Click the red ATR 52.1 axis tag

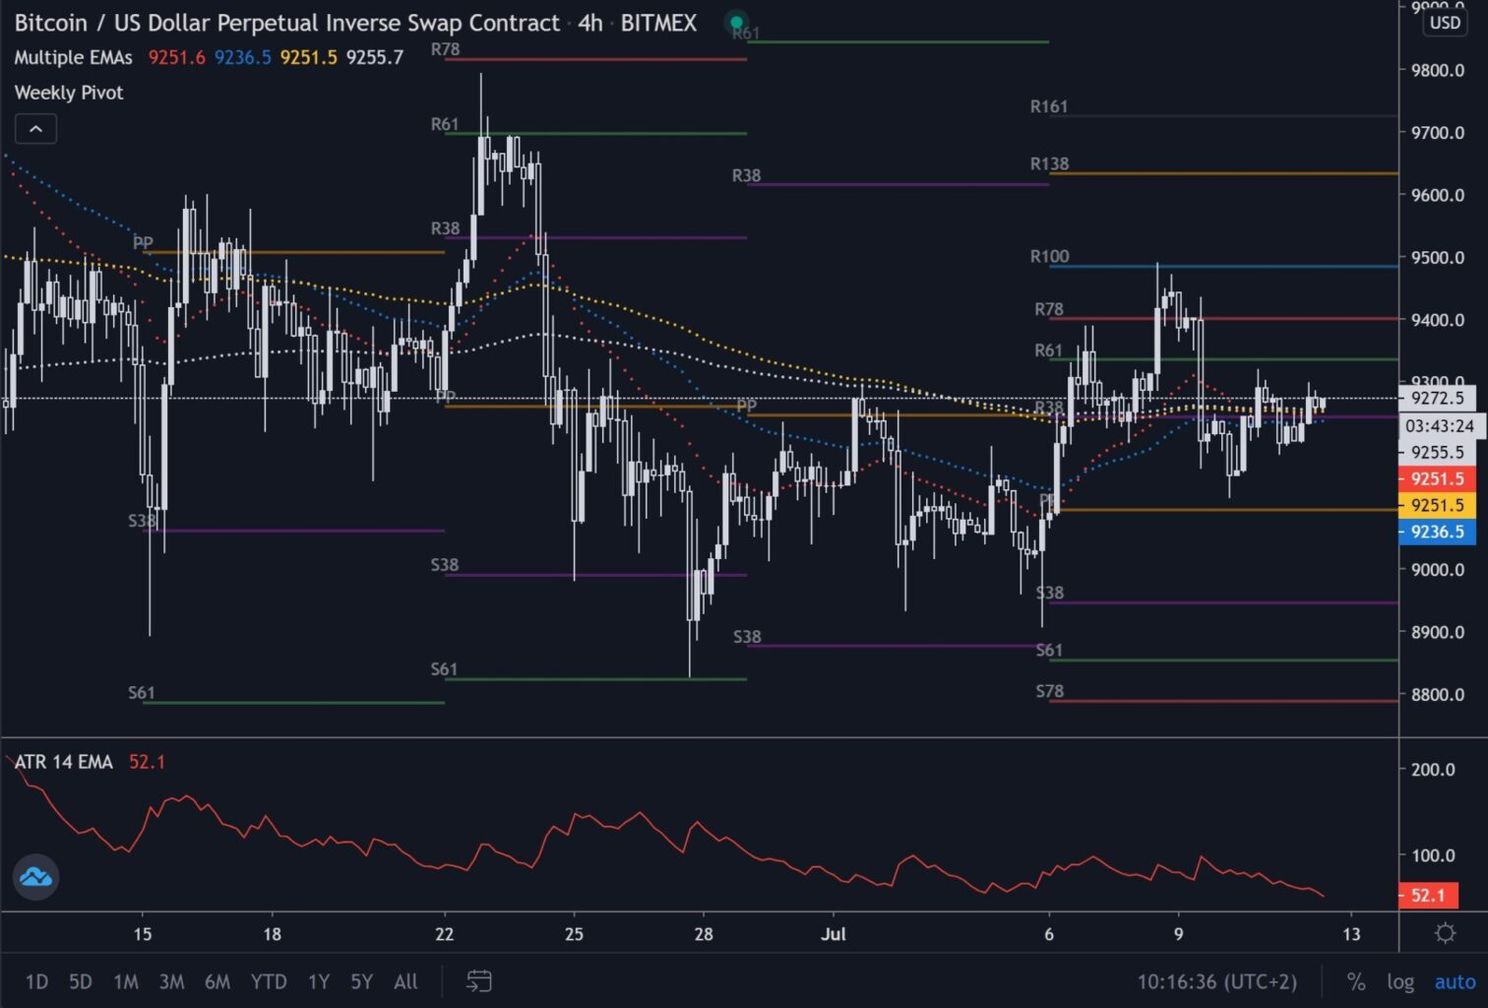[x=1428, y=895]
